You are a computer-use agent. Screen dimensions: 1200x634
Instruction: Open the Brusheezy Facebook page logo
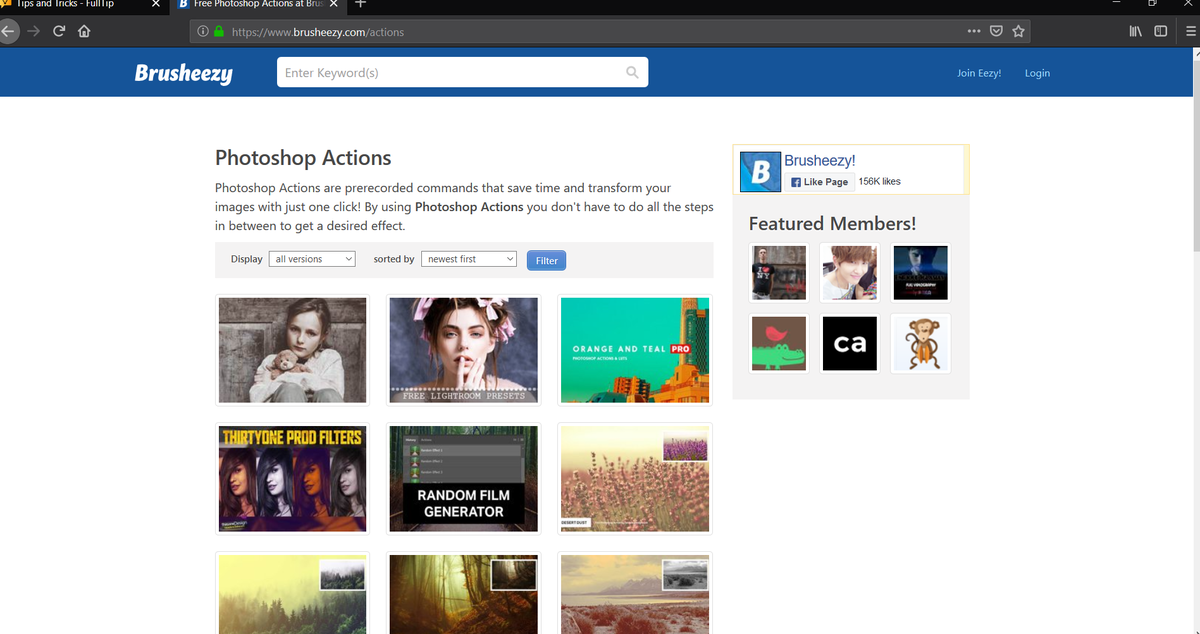pos(760,171)
